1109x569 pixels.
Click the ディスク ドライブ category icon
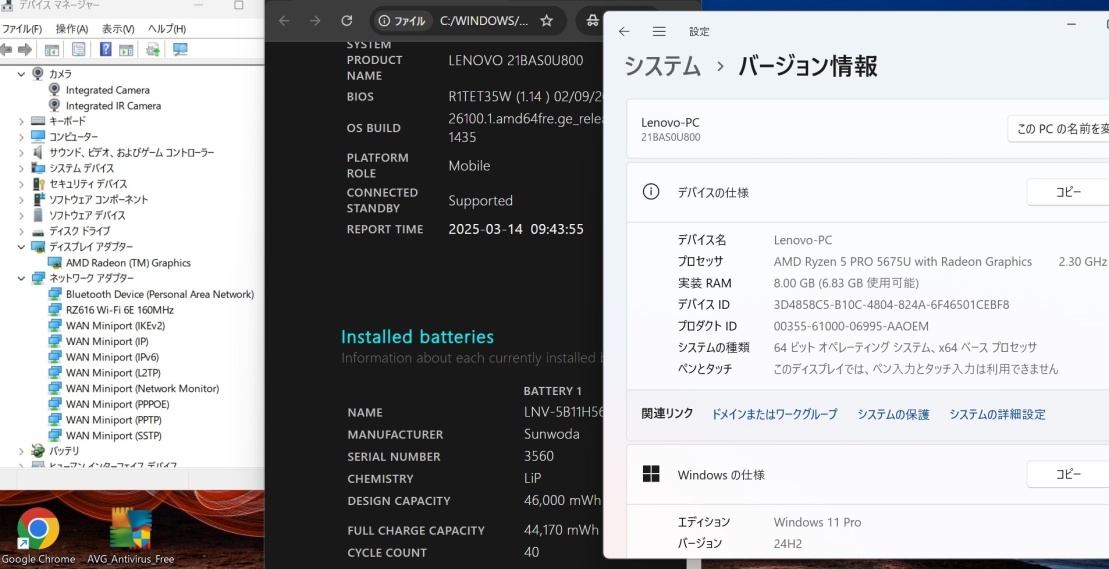(38, 231)
